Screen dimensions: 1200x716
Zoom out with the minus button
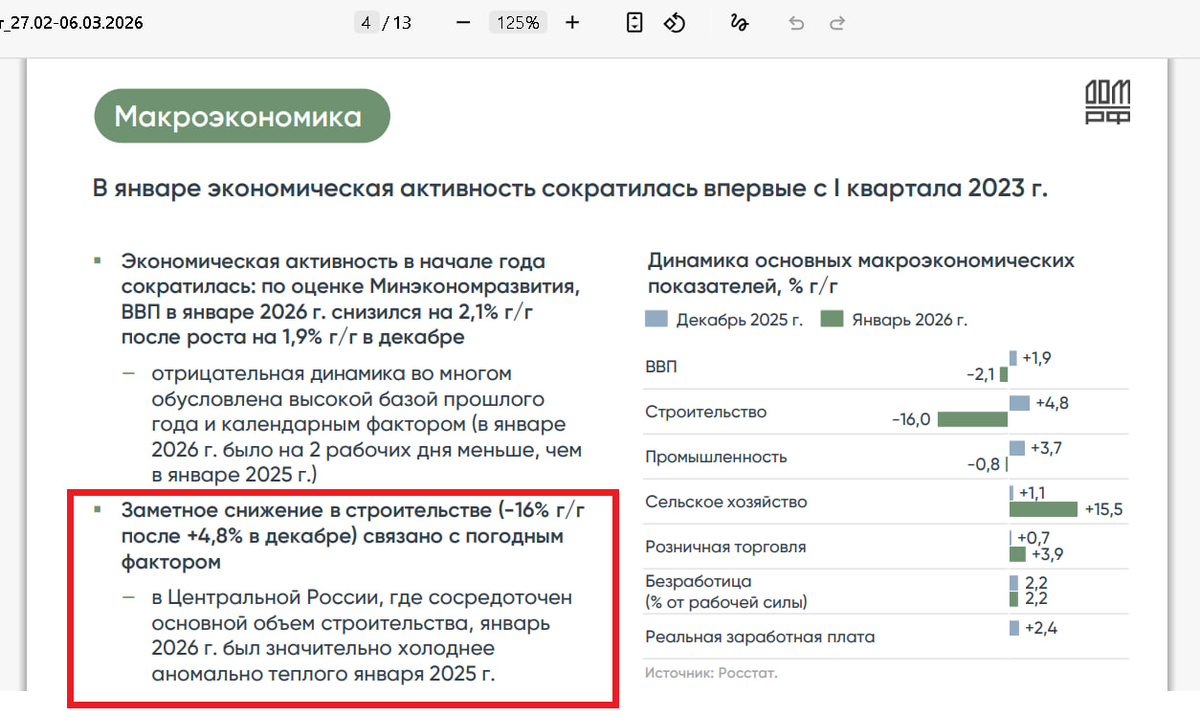point(463,22)
